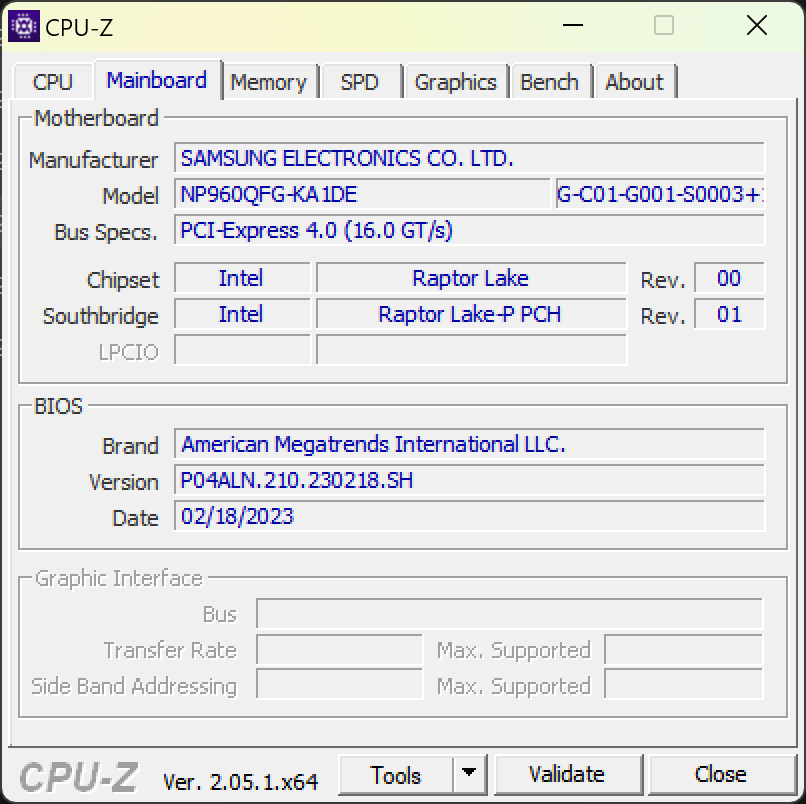
Task: Click the Manufacturer field SAMSUNG ELECTRONICS CO. LTD.
Action: (469, 158)
